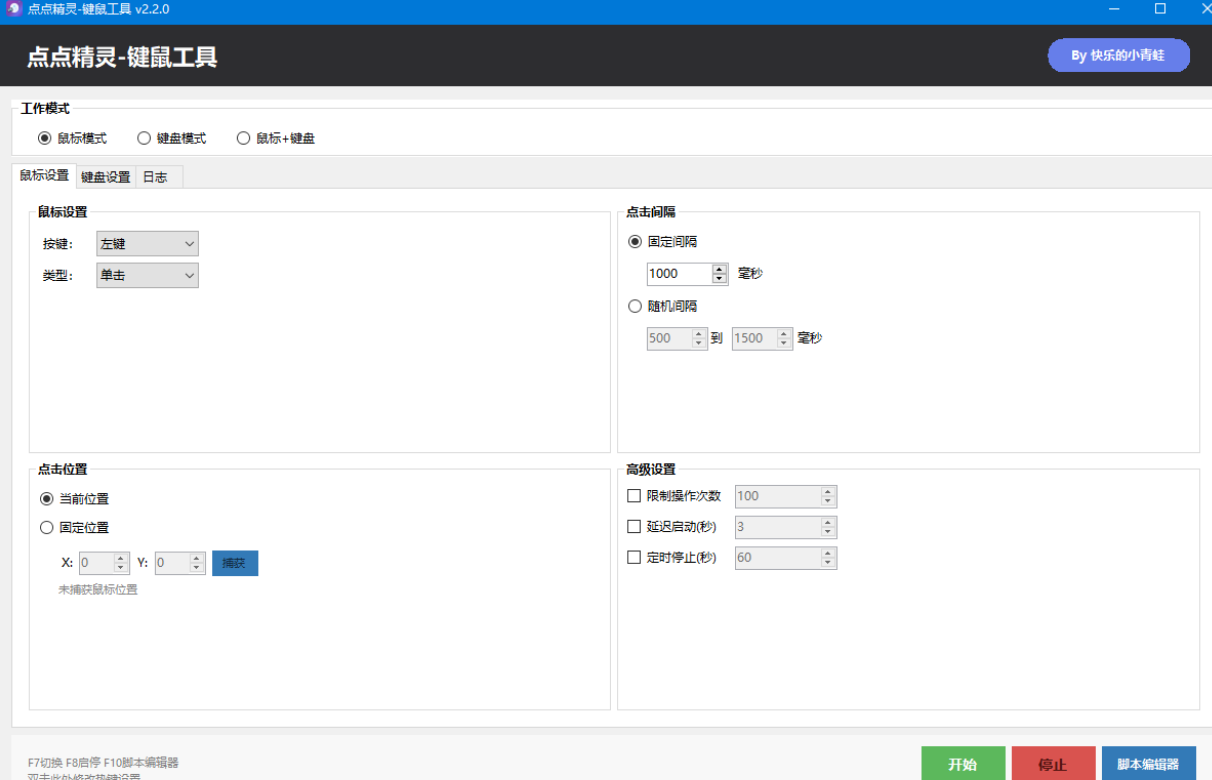Switch to 键盘设置 tab
The image size is (1212, 780).
tap(105, 177)
